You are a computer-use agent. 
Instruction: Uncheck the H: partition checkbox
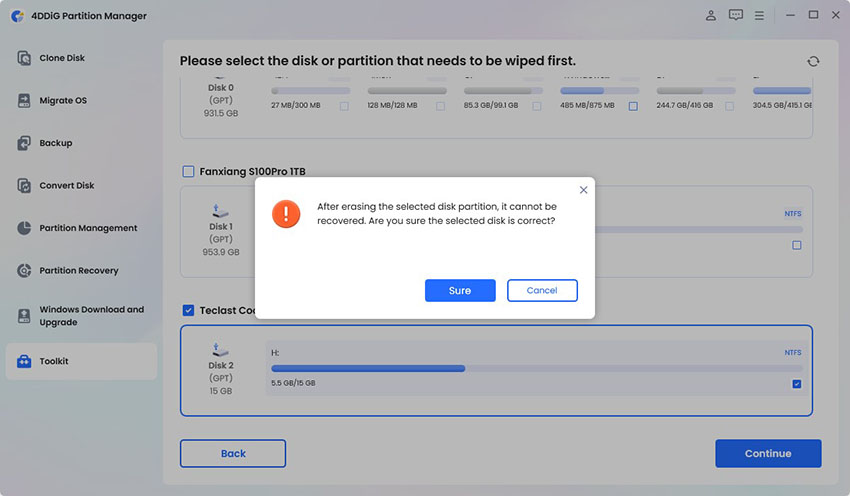(797, 384)
